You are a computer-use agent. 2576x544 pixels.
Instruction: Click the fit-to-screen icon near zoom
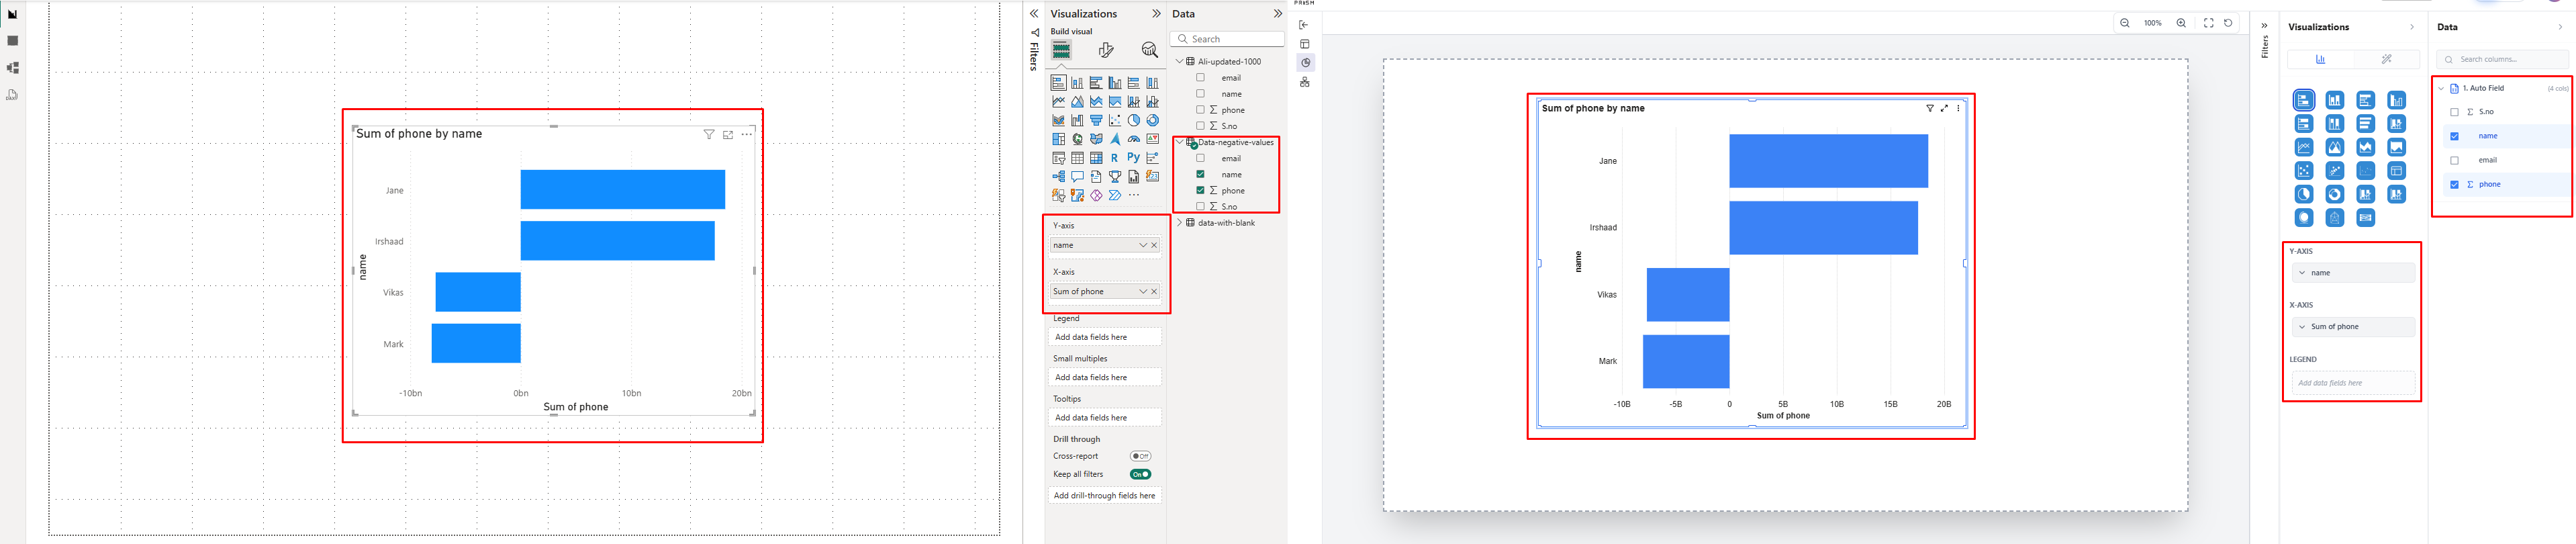click(2208, 23)
